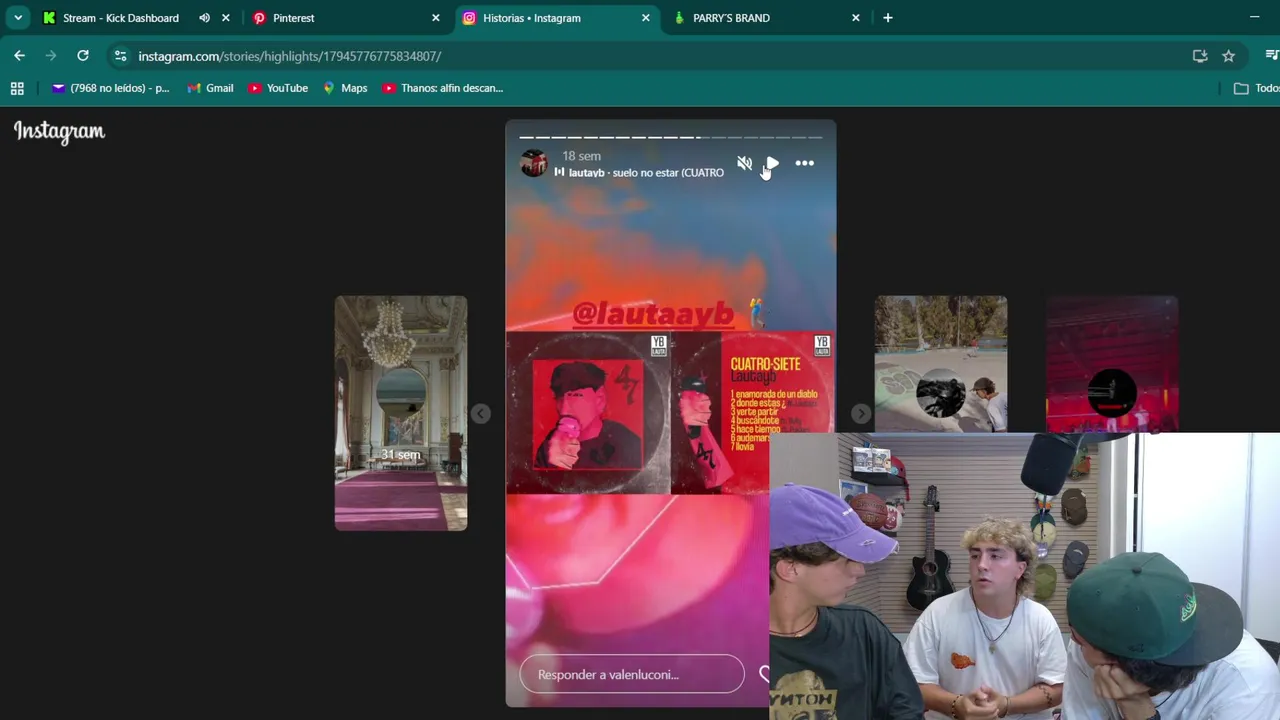
Task: Unmute the story audio
Action: (744, 163)
